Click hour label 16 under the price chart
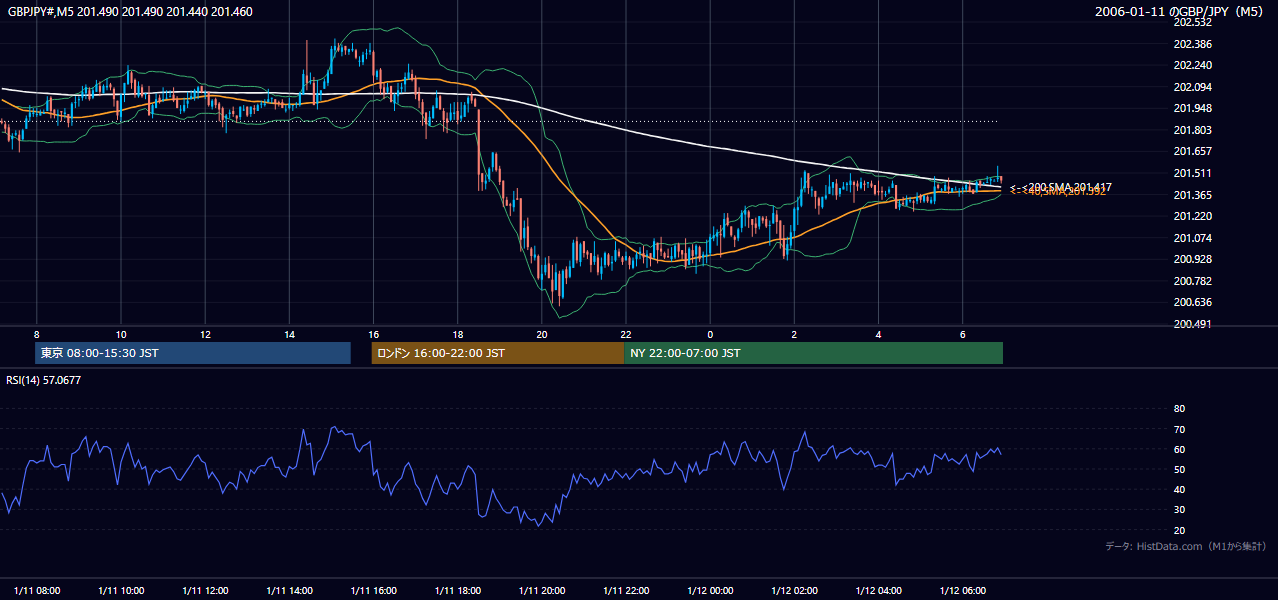The image size is (1278, 600). (x=373, y=334)
